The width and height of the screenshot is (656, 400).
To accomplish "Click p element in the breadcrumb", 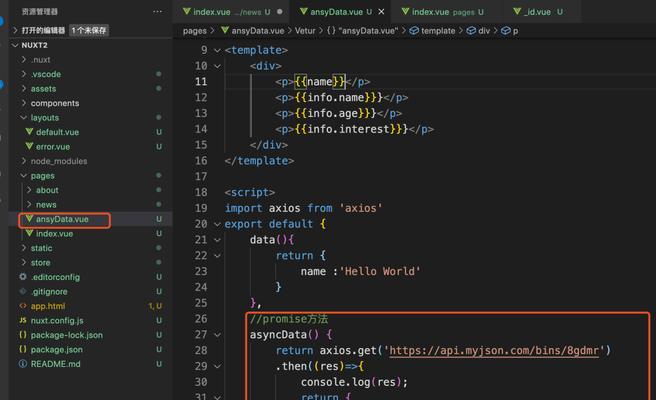I will click(515, 31).
